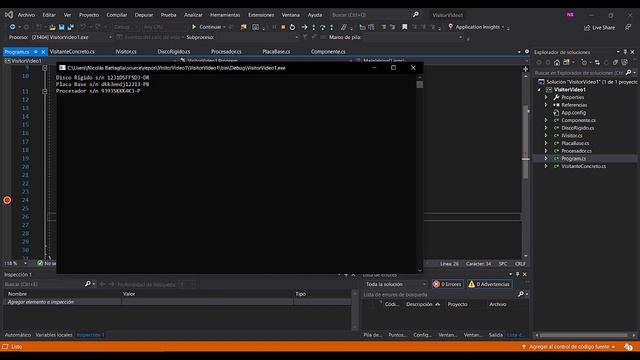Viewport: 640px width, 360px height.
Task: Open the Depurar menu
Action: pos(144,15)
